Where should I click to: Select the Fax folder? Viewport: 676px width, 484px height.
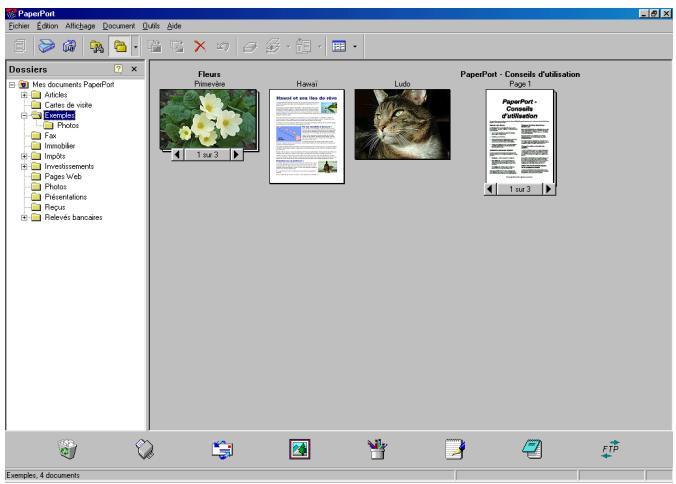point(50,136)
